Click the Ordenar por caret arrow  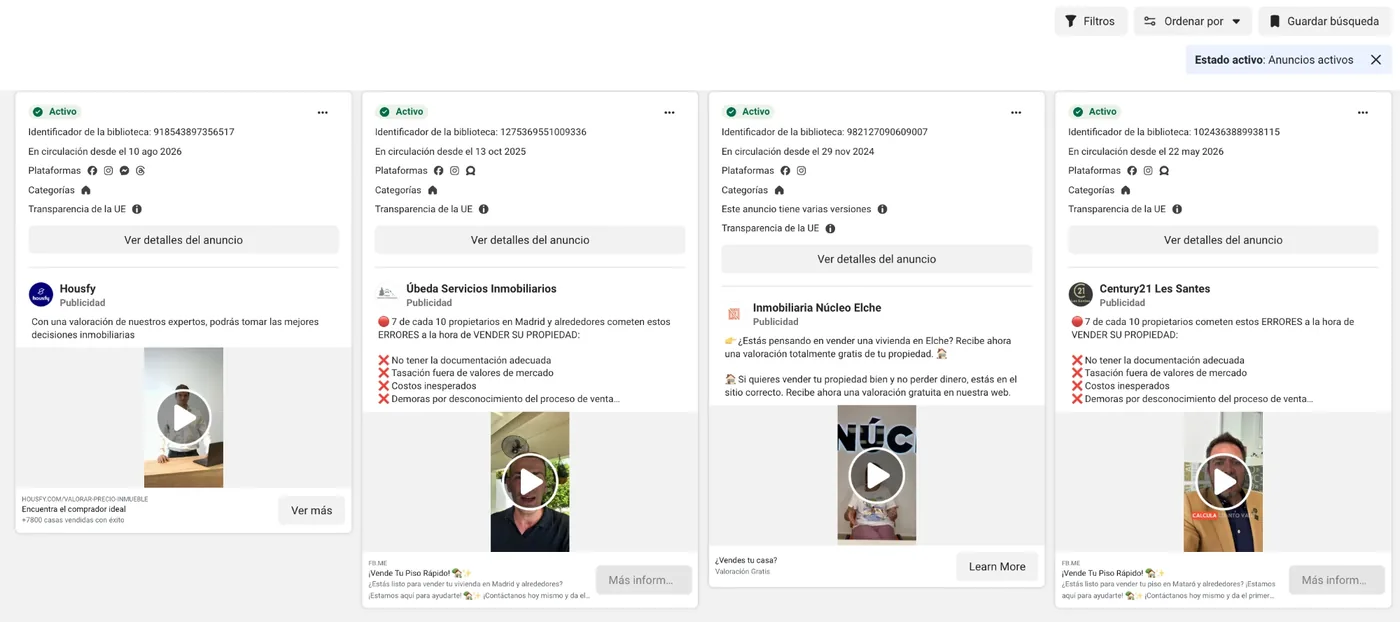[x=1236, y=22]
